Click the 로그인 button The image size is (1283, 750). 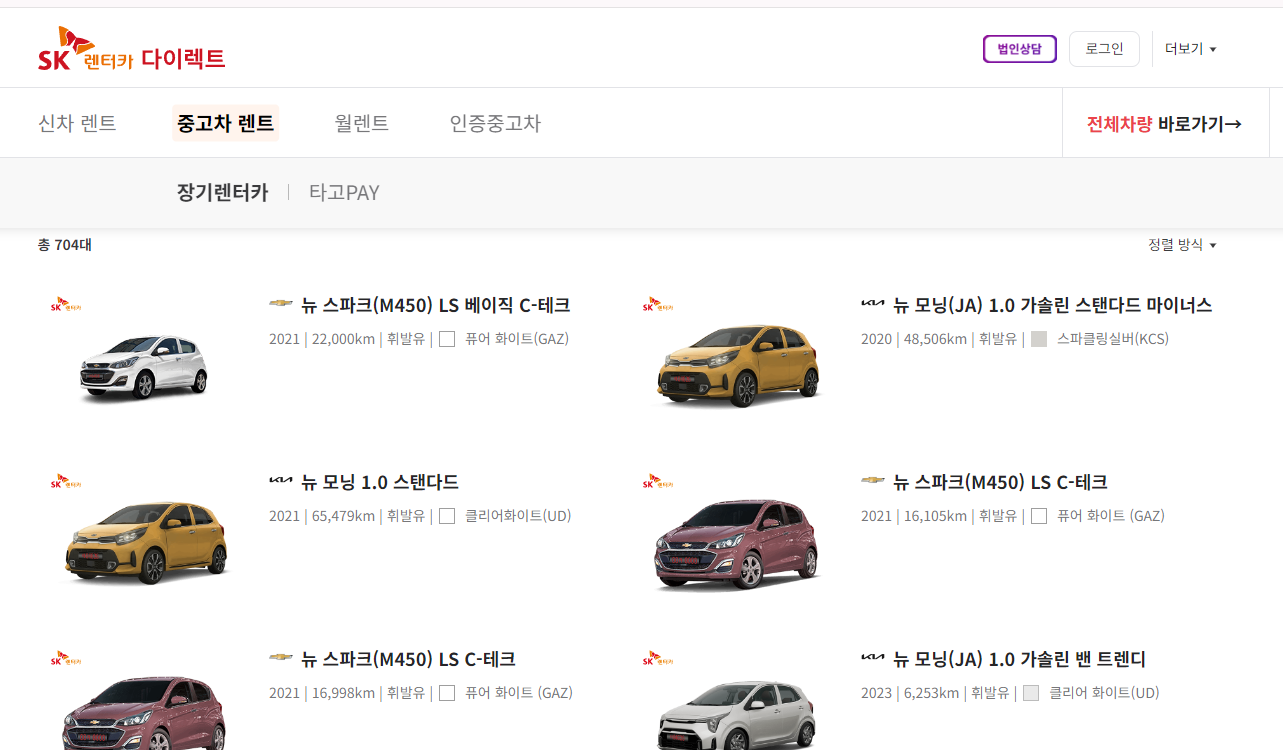point(1104,49)
